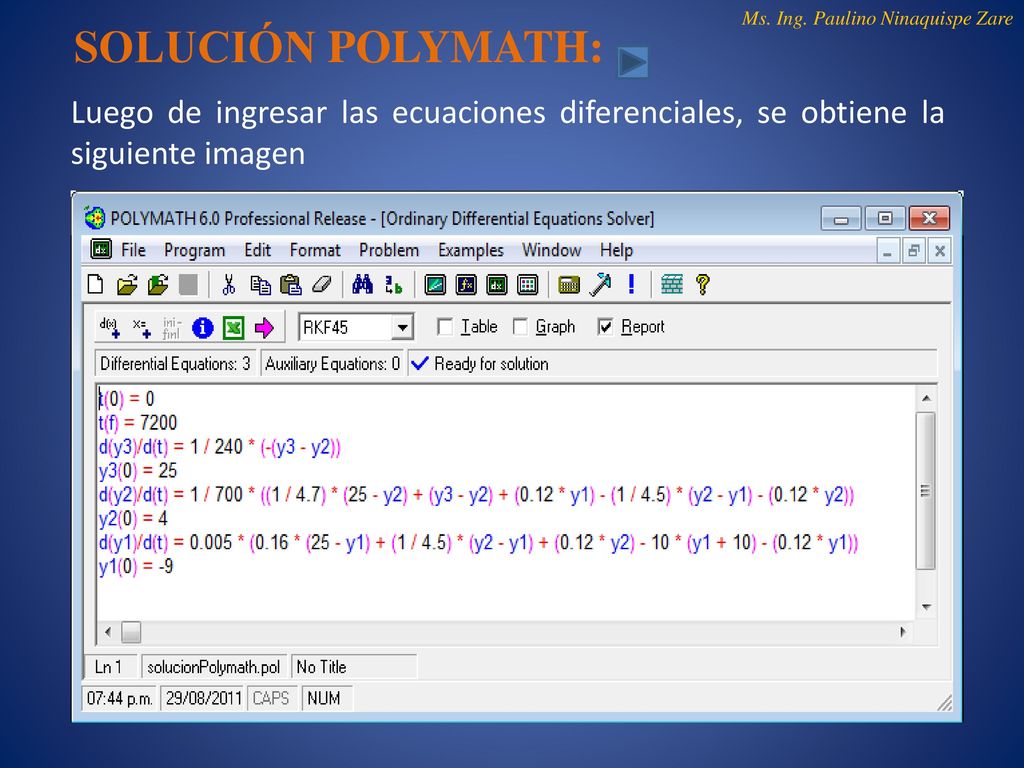Click the ini-finl initial/final values icon
This screenshot has width=1024, height=768.
(x=171, y=327)
